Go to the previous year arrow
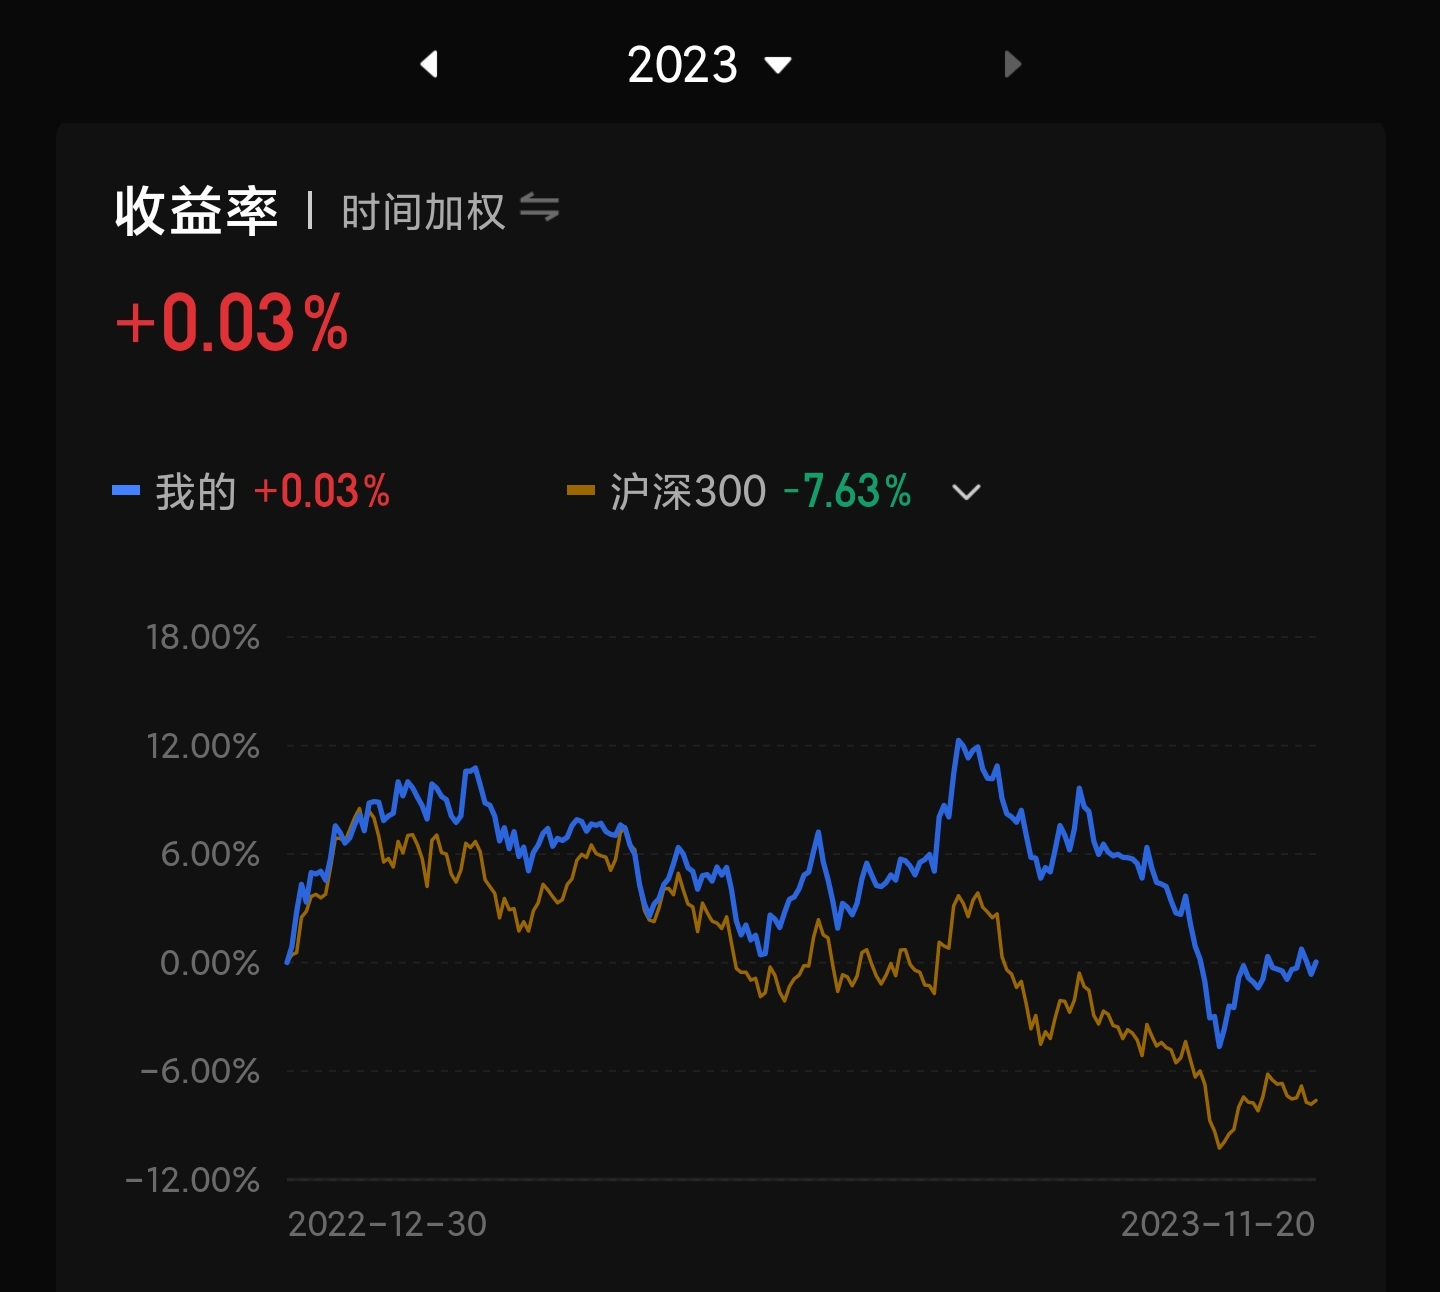 pyautogui.click(x=429, y=65)
